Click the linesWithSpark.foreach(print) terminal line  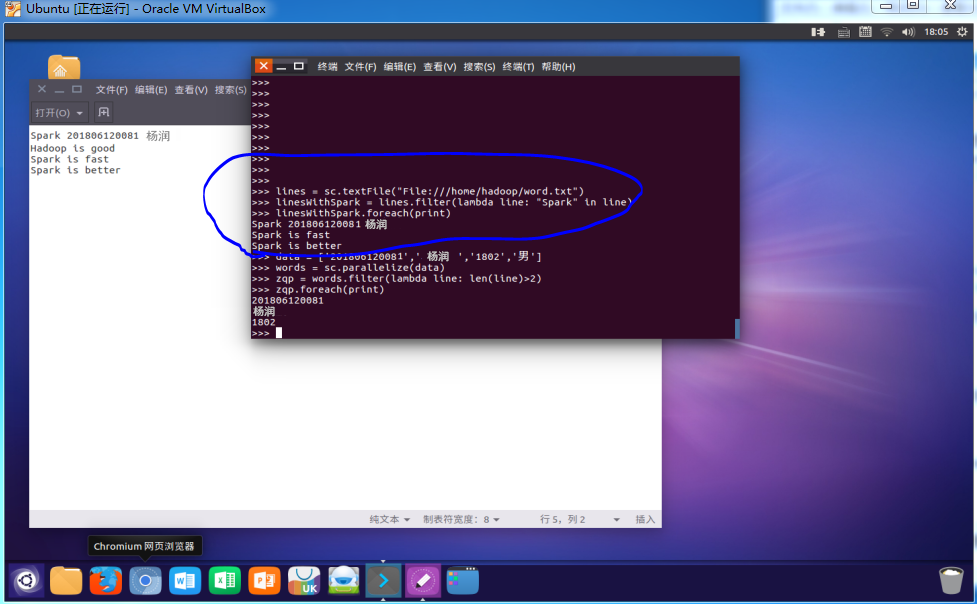pos(351,213)
